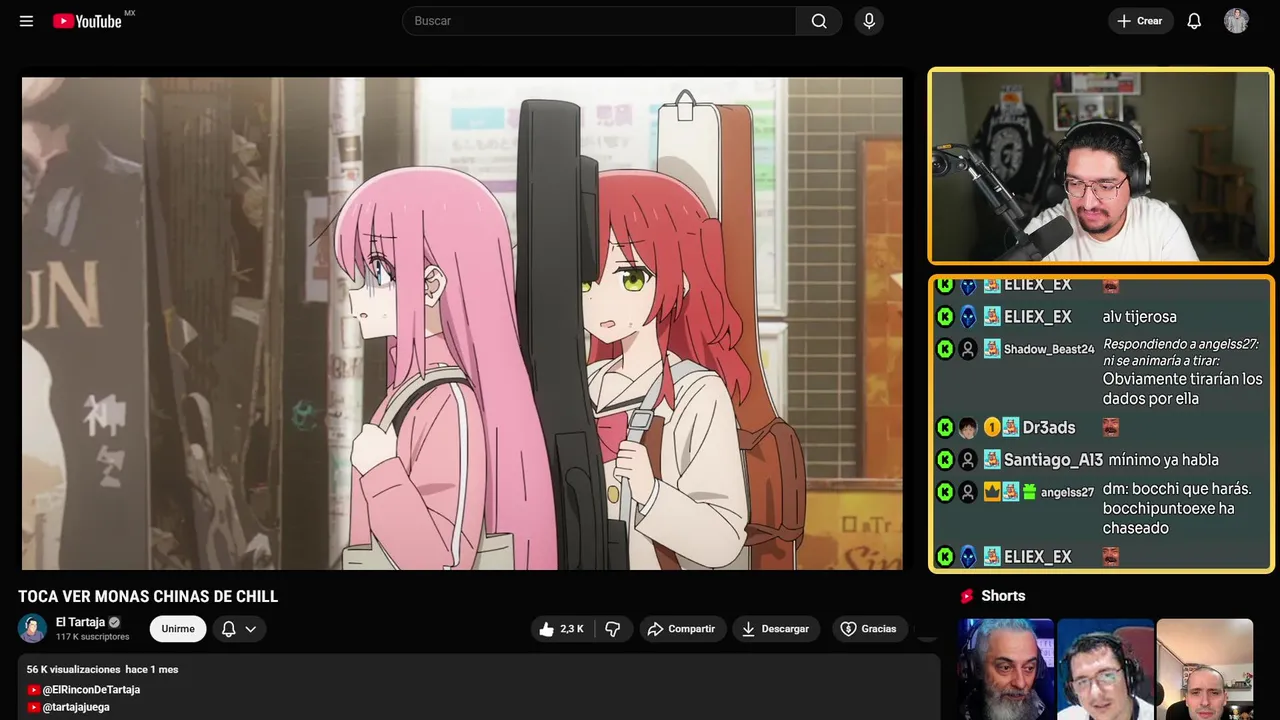Go to the YouTube home logo

(x=88, y=21)
